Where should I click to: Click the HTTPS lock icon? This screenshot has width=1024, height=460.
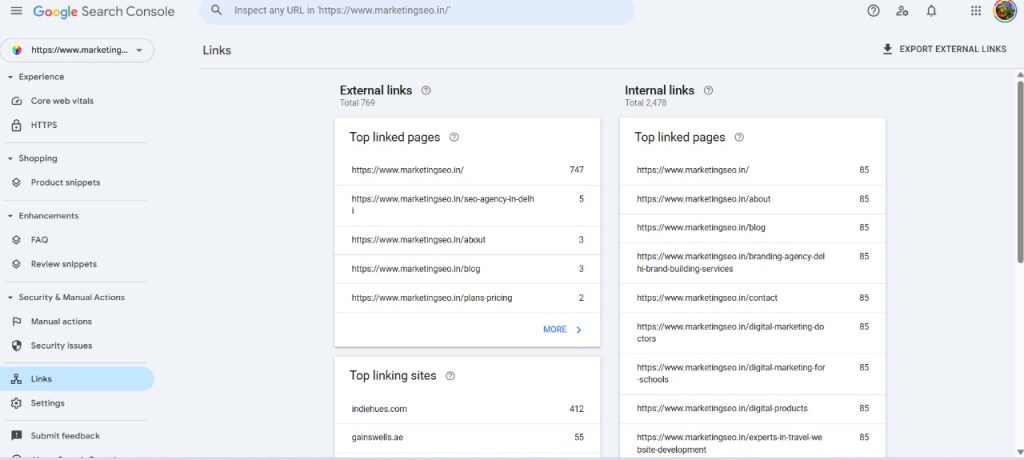[17, 125]
